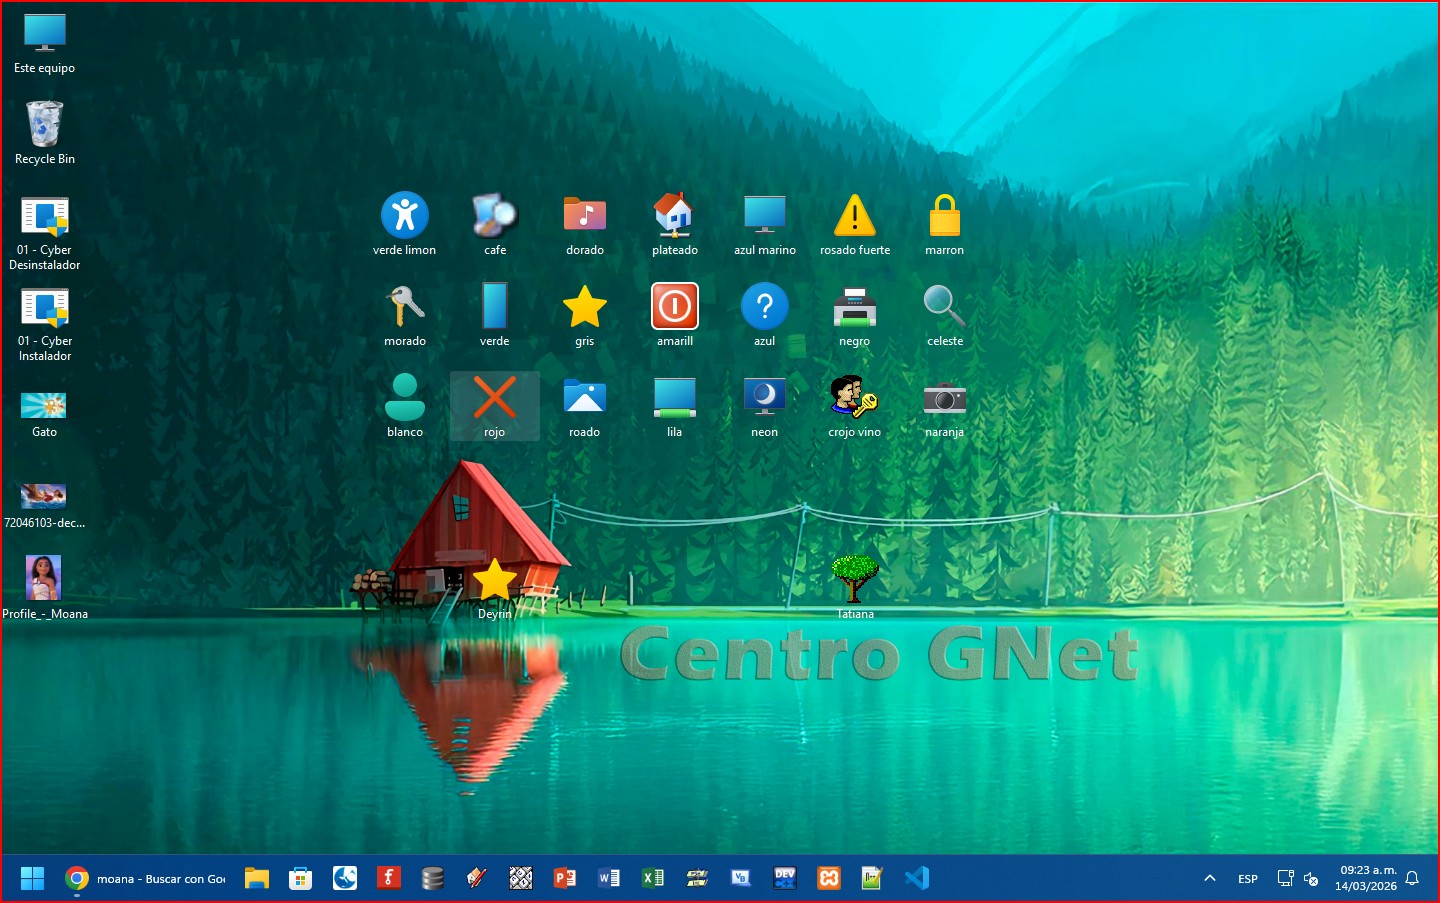This screenshot has height=903, width=1440.
Task: Open the notifications bell in the taskbar
Action: [x=1412, y=879]
